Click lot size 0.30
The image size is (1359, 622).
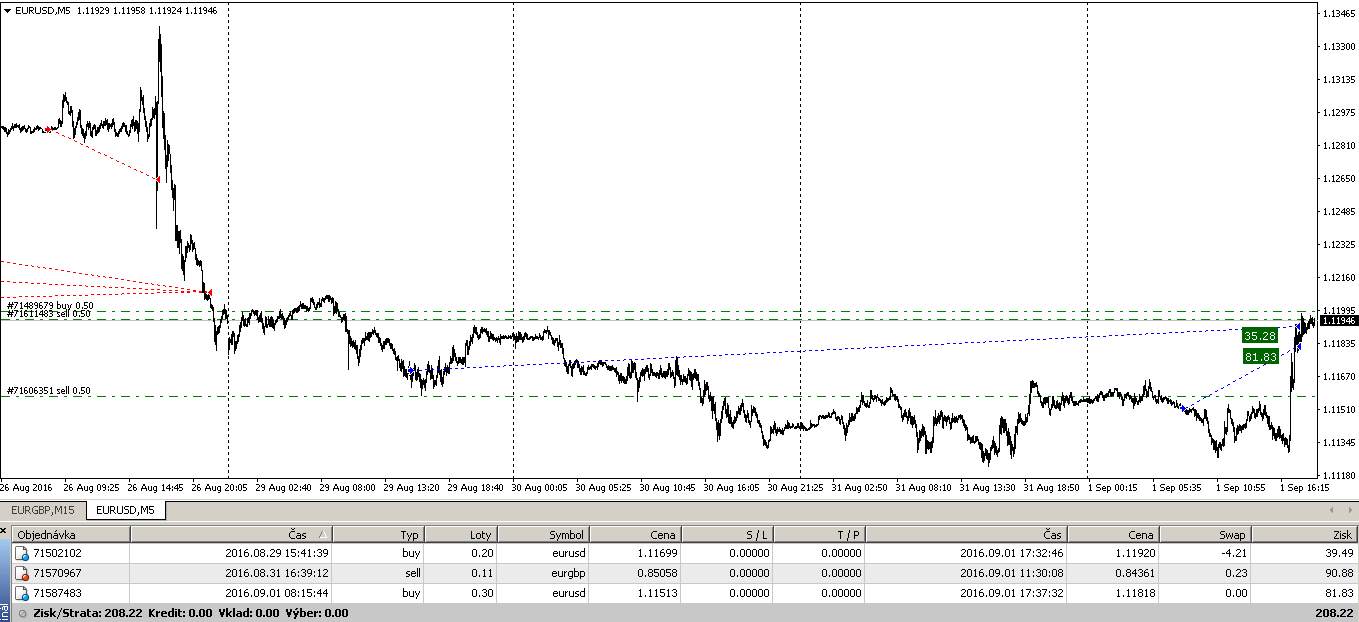[x=481, y=593]
